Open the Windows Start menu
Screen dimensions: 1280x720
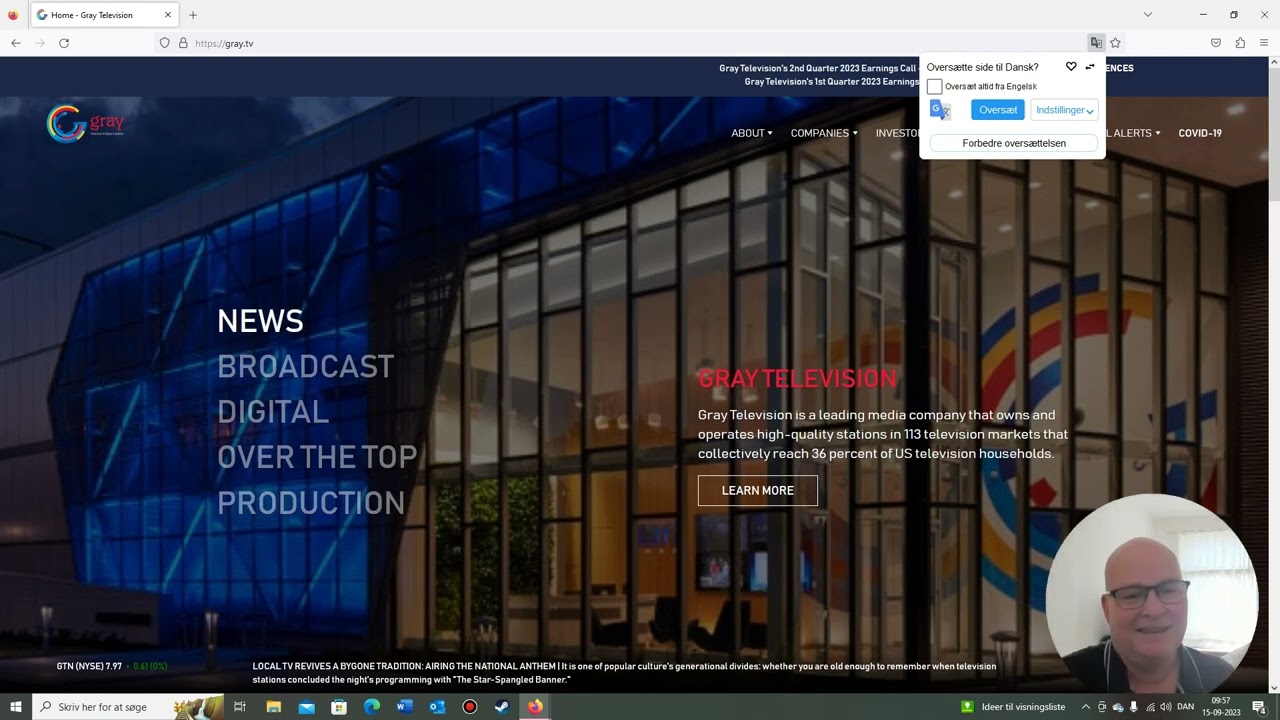pyautogui.click(x=16, y=707)
